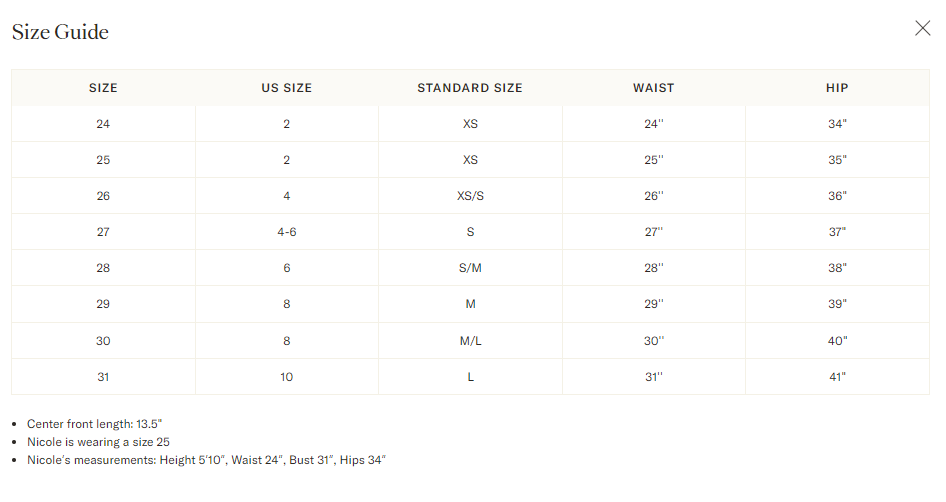
Task: Click size 28 in the SIZE column
Action: pos(103,268)
